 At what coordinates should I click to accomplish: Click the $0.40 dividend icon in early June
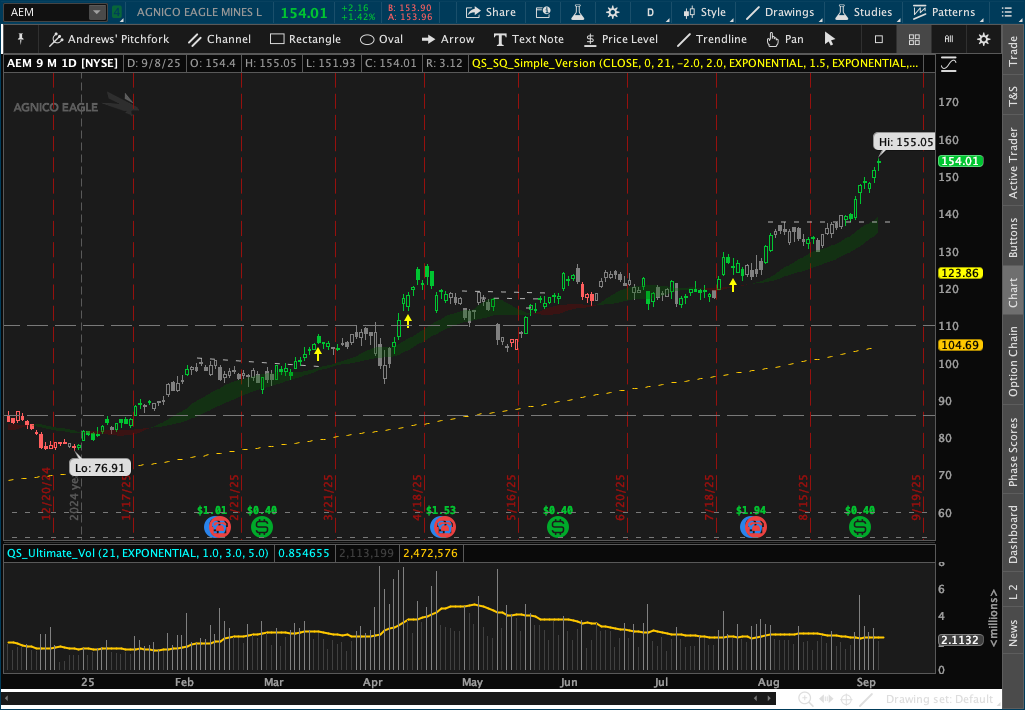558,526
